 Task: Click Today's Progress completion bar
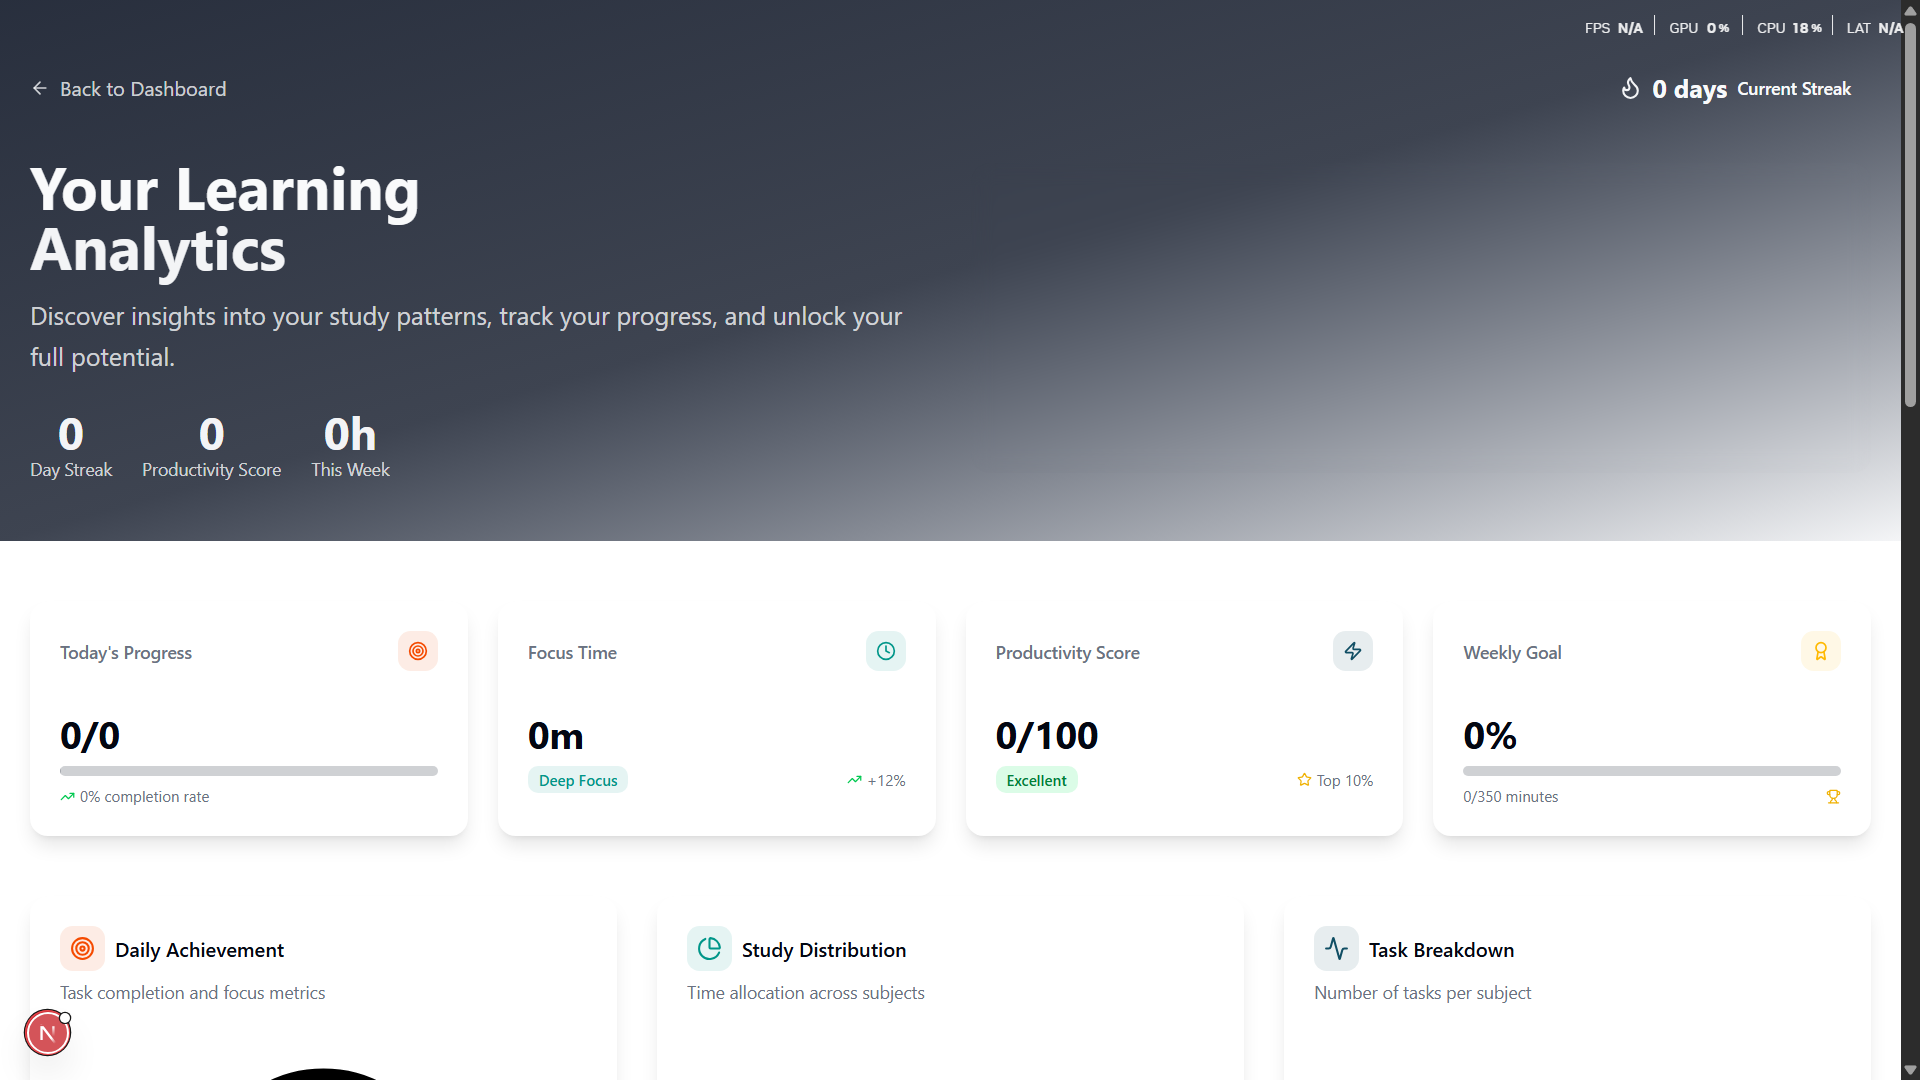click(249, 771)
